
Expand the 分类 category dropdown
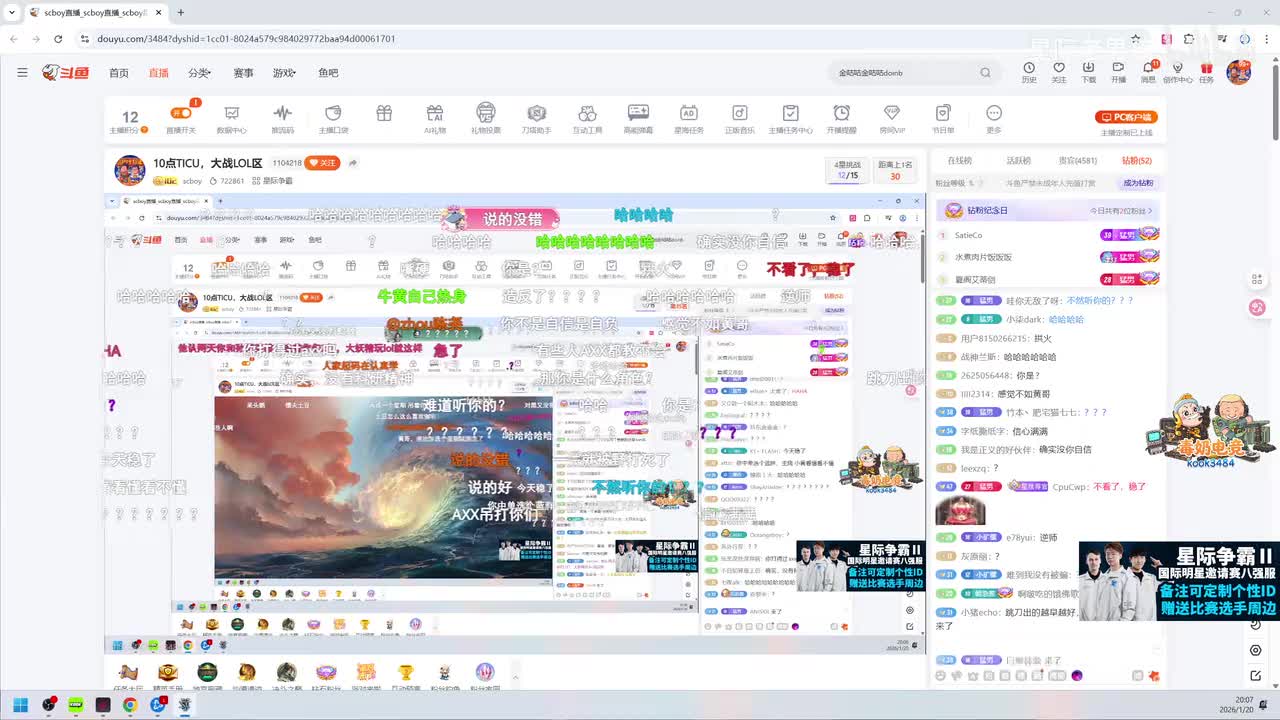click(x=199, y=73)
